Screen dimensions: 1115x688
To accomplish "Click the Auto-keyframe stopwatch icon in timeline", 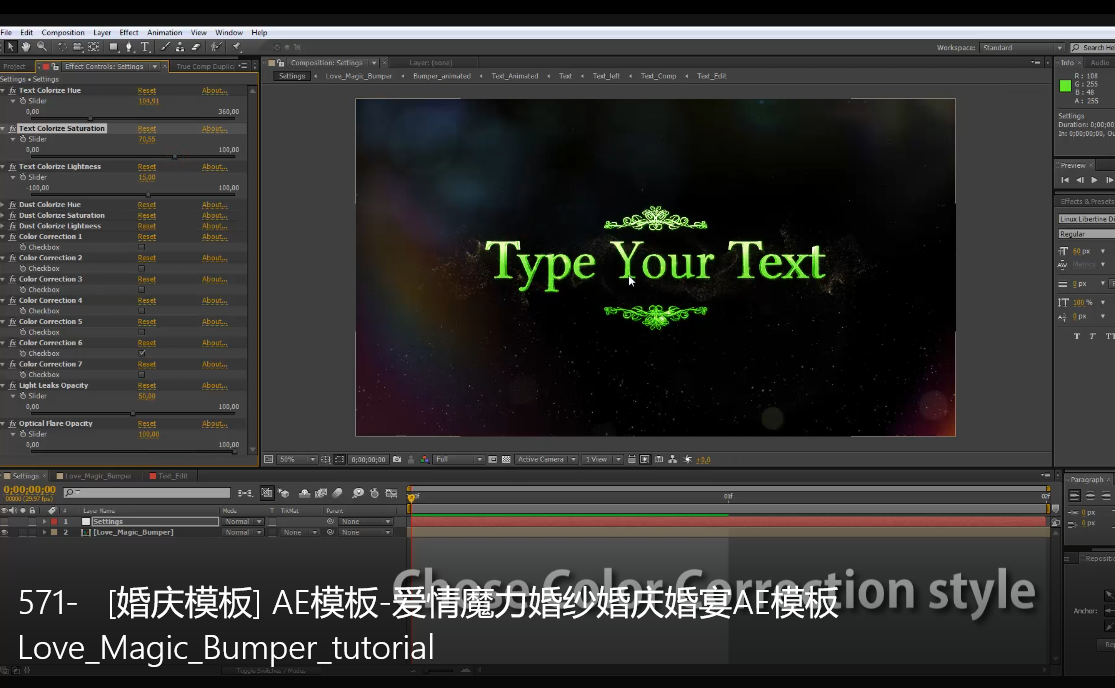I will point(375,493).
